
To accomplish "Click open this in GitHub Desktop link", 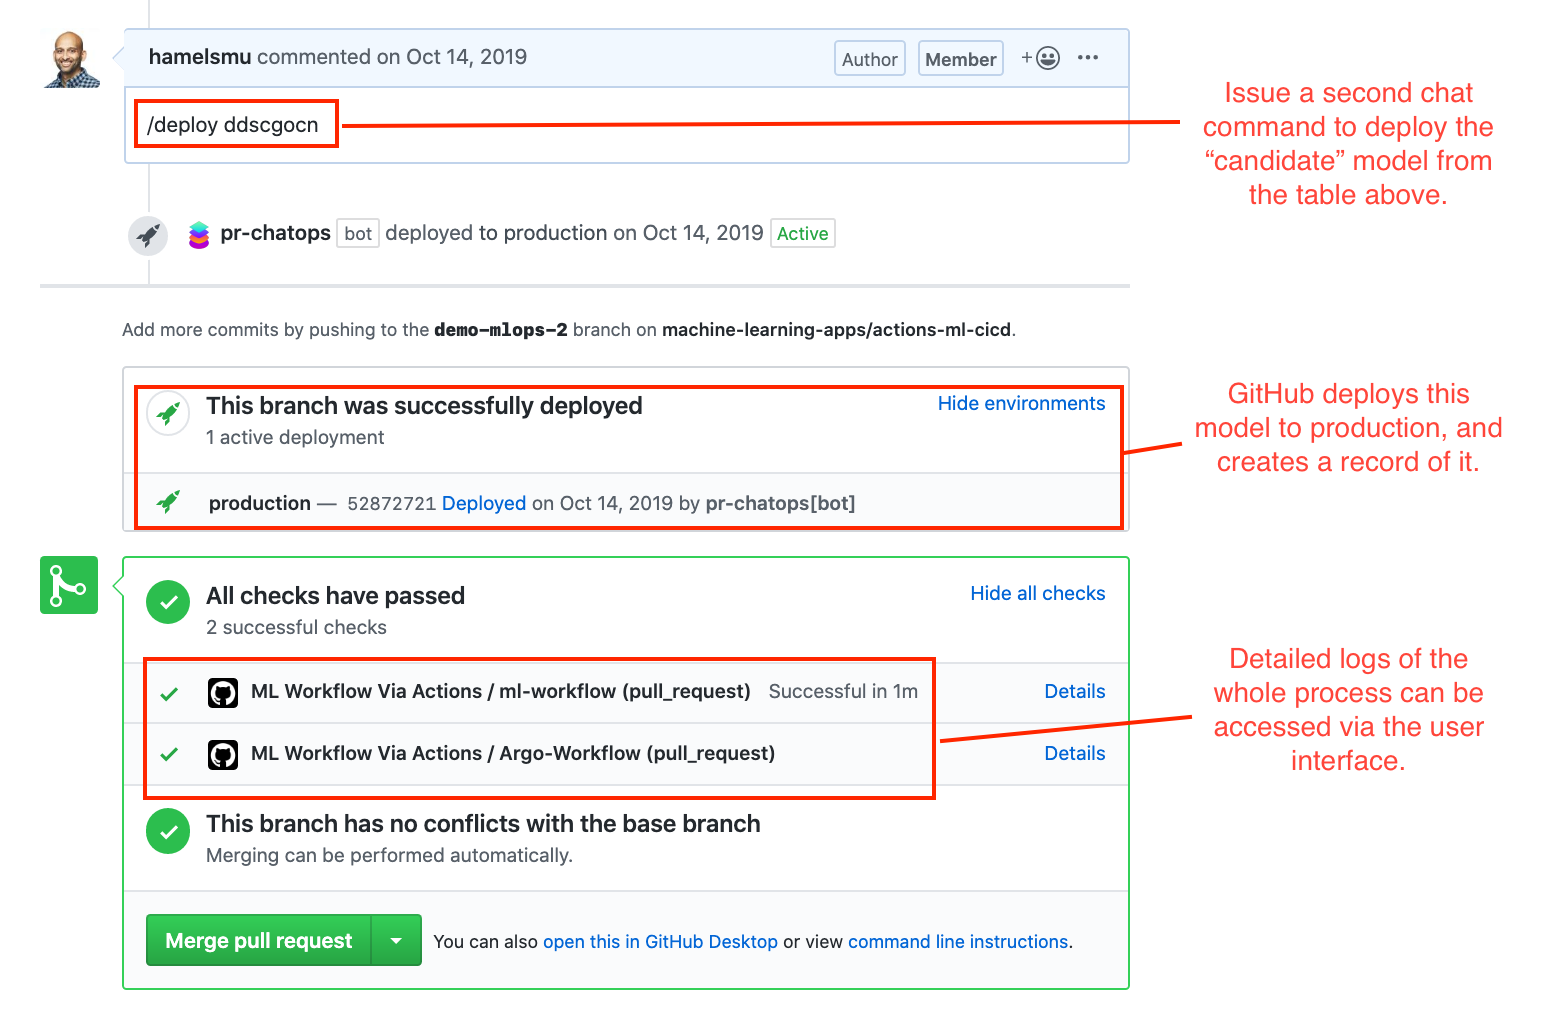I will tap(660, 942).
